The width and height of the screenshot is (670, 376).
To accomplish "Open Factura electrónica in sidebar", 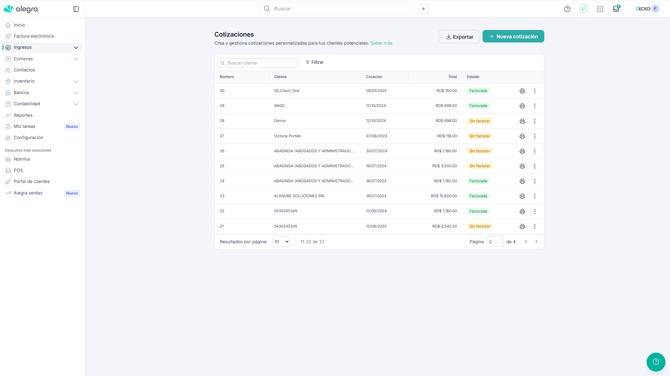I will point(34,36).
